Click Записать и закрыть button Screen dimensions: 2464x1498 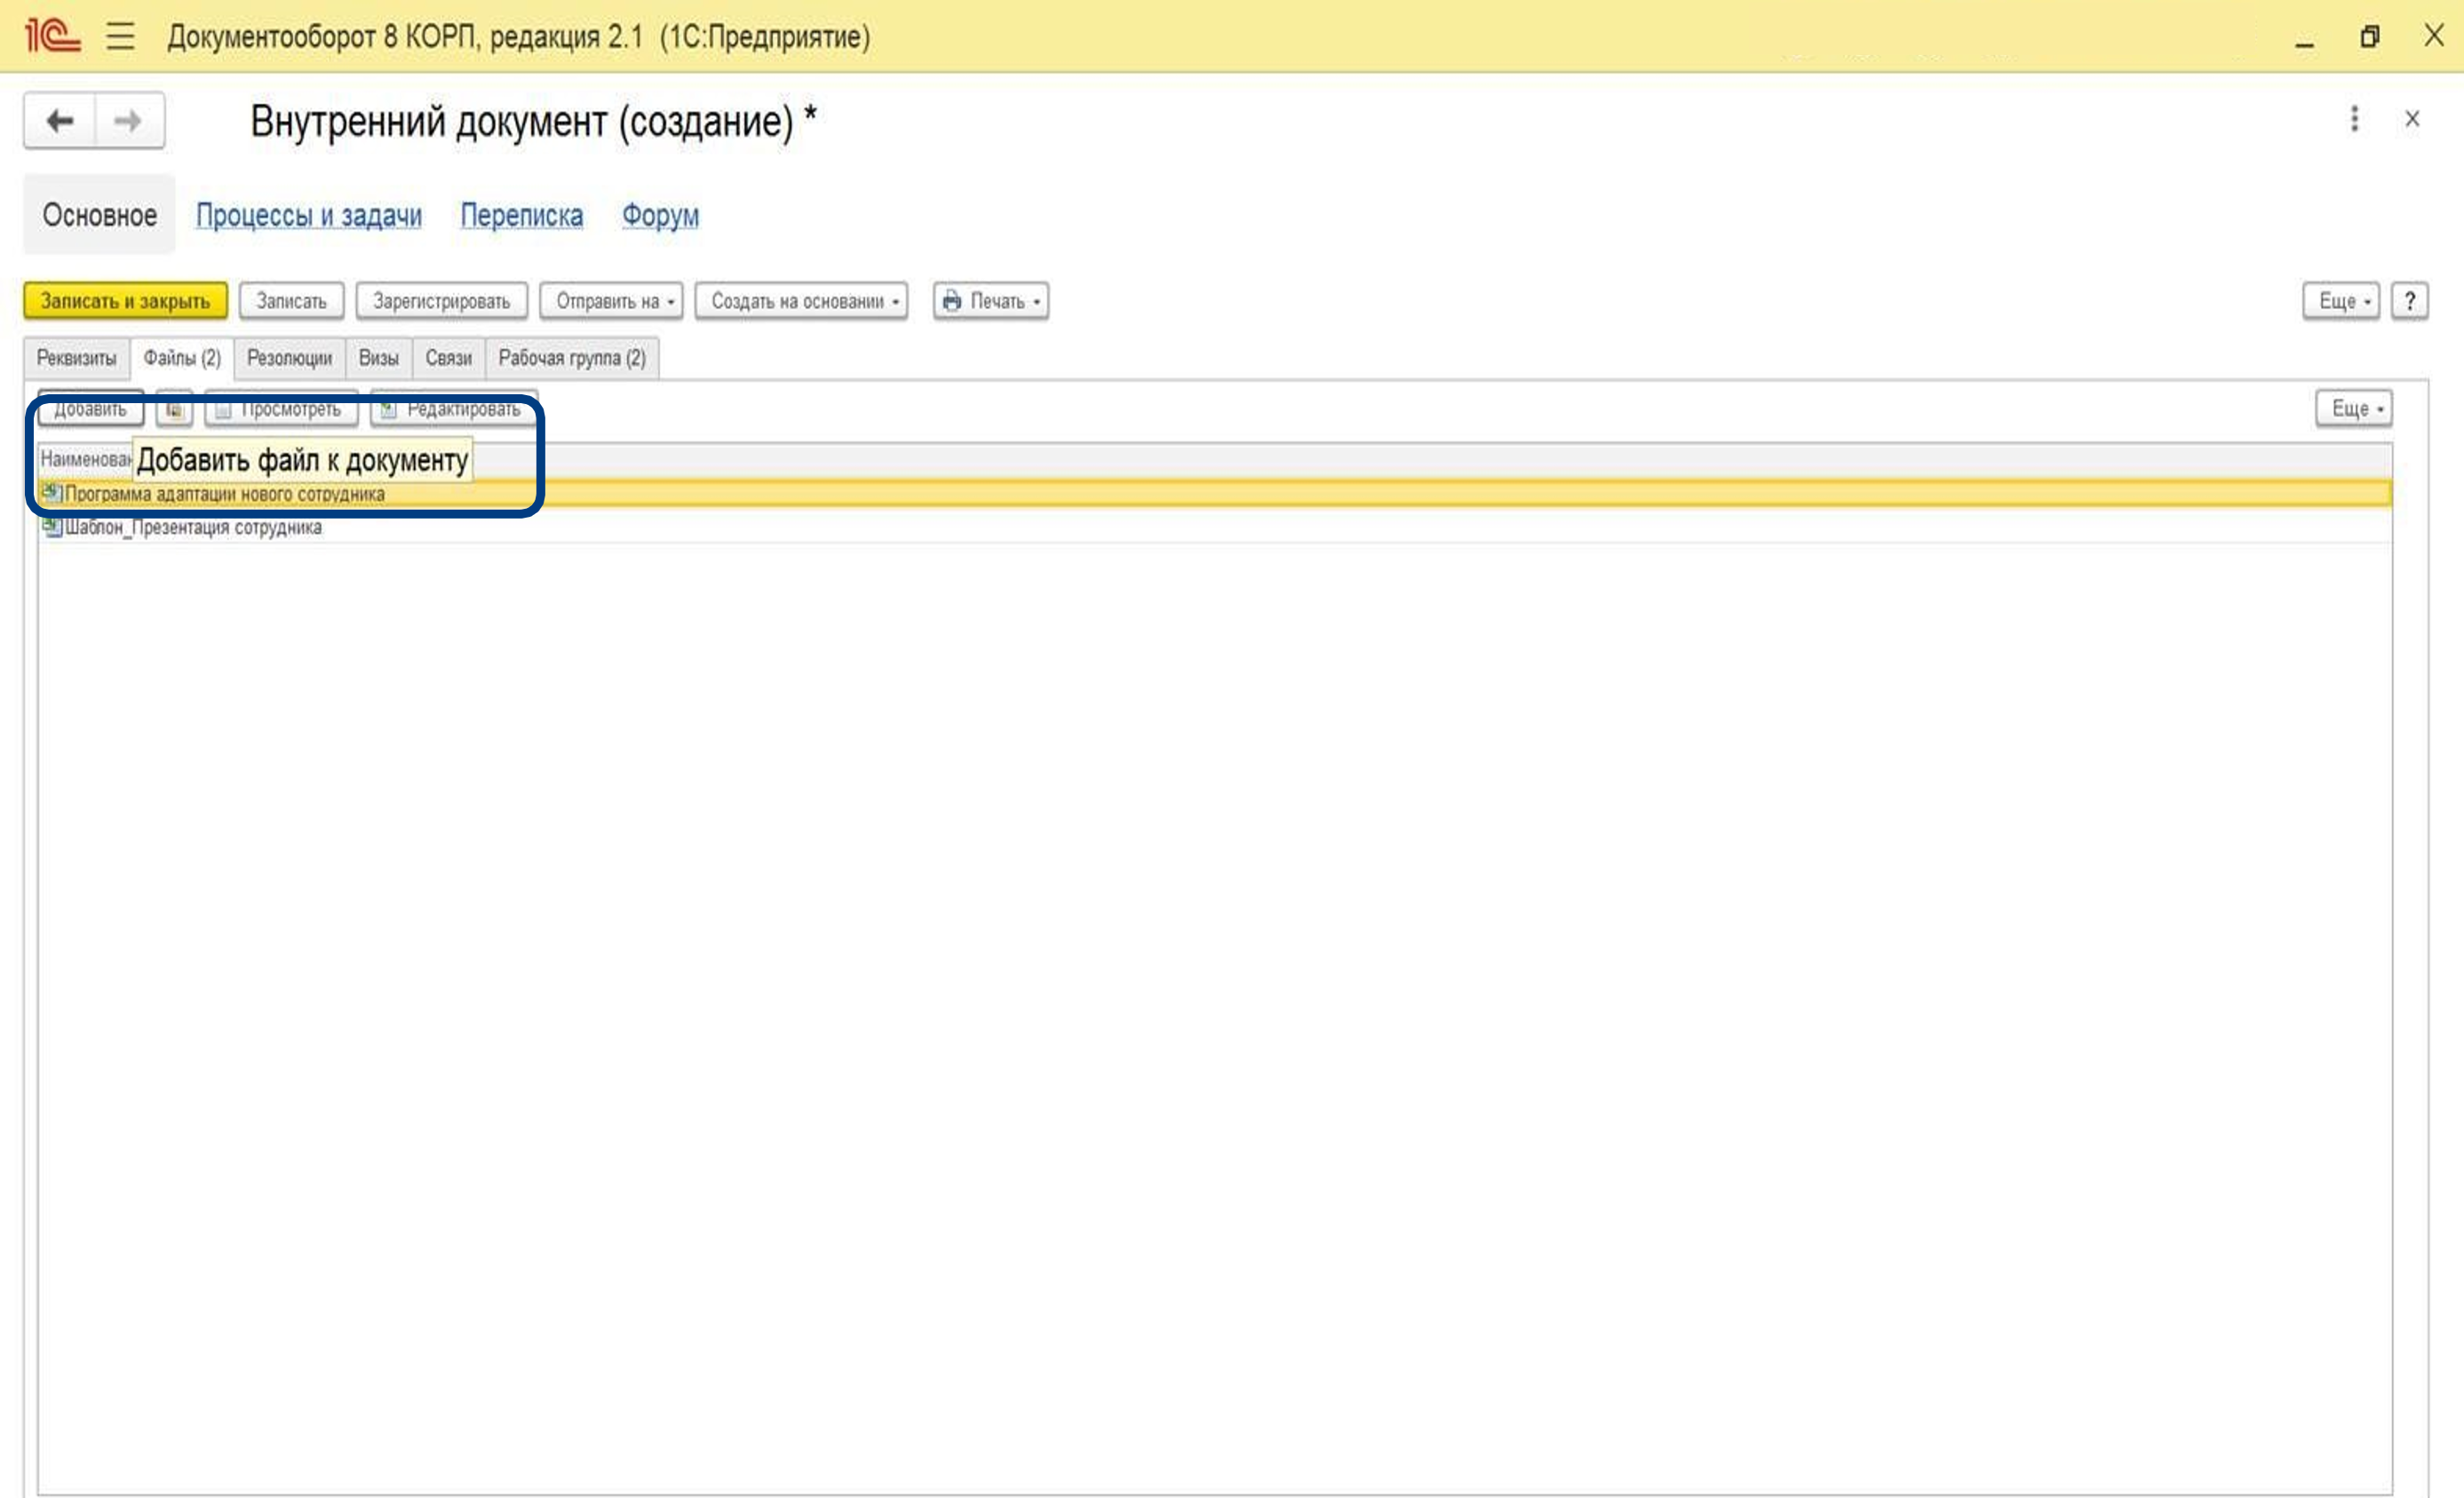pyautogui.click(x=125, y=301)
